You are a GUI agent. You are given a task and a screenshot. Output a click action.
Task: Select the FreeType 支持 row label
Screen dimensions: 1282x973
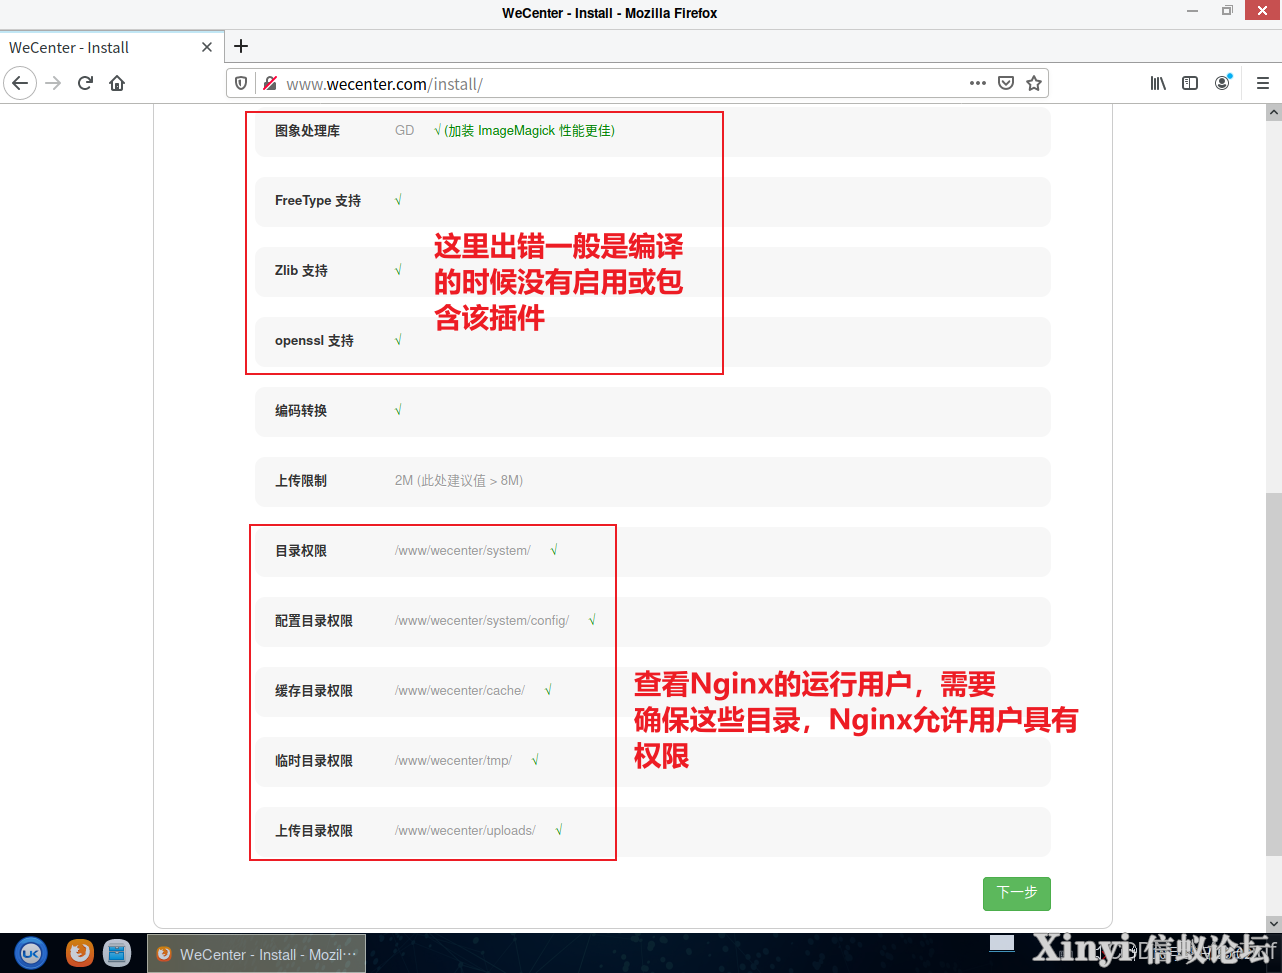click(x=318, y=201)
